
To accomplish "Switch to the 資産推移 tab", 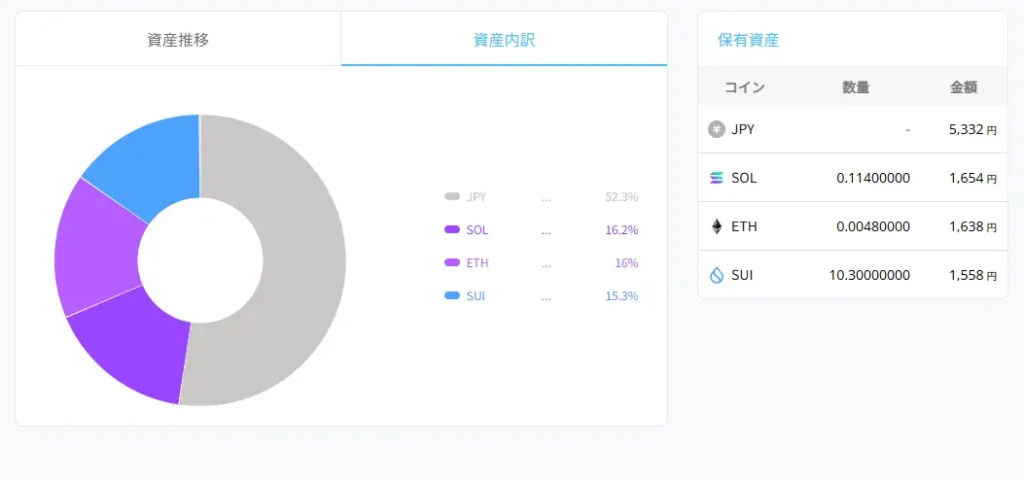I will pos(178,39).
